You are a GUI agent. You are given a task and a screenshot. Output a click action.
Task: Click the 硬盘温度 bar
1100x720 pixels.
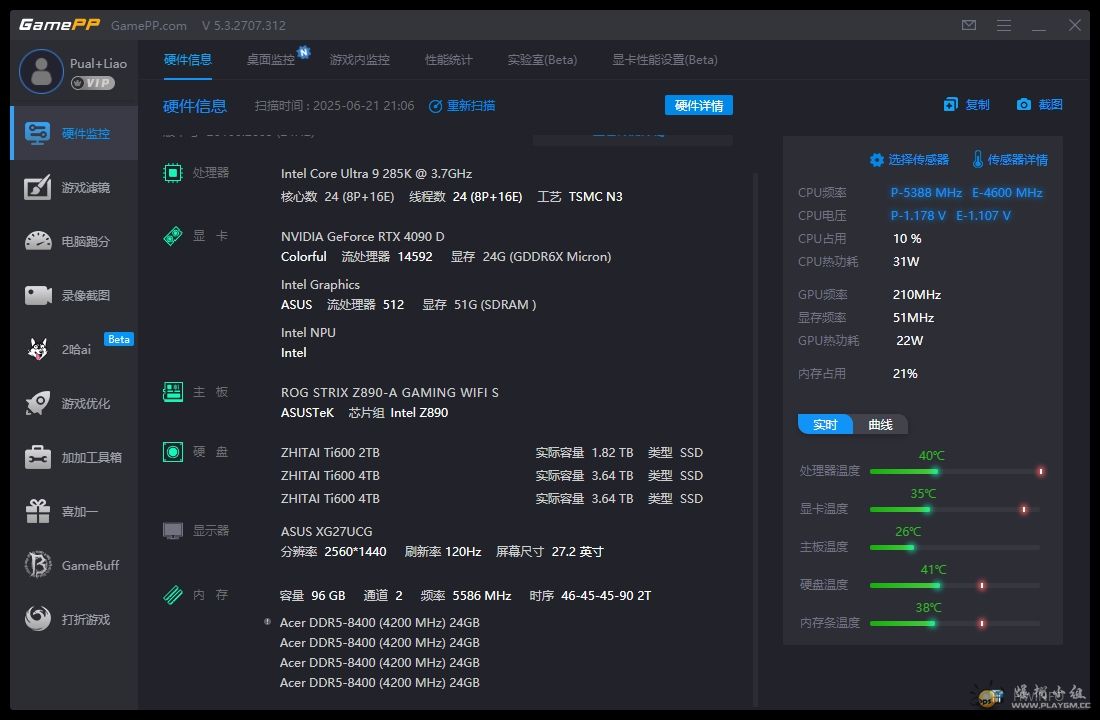pos(955,585)
